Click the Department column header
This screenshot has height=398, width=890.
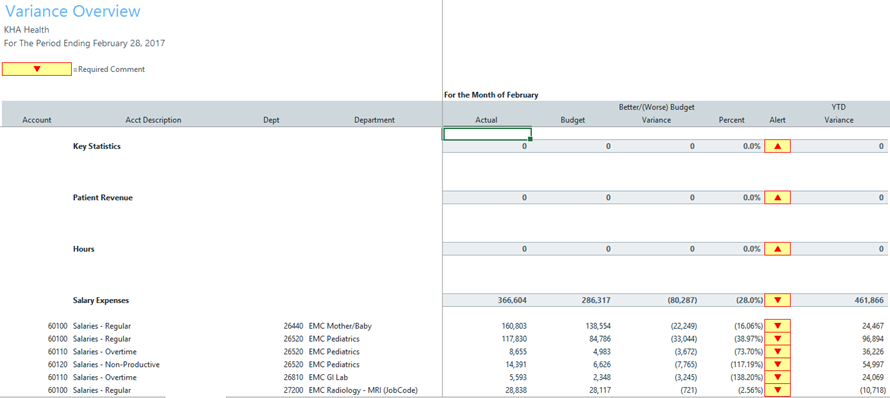point(374,120)
